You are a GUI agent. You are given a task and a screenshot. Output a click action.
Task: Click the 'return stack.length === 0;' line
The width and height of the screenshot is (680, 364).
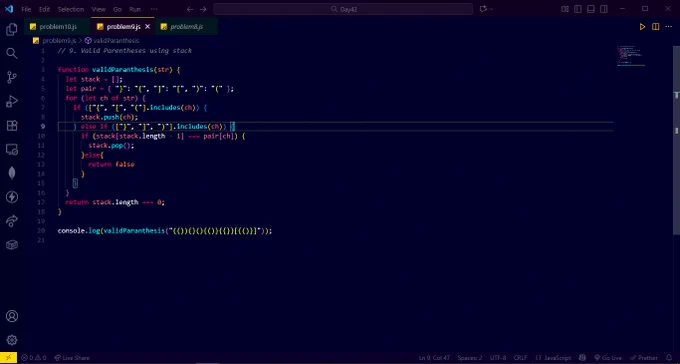[x=115, y=202]
